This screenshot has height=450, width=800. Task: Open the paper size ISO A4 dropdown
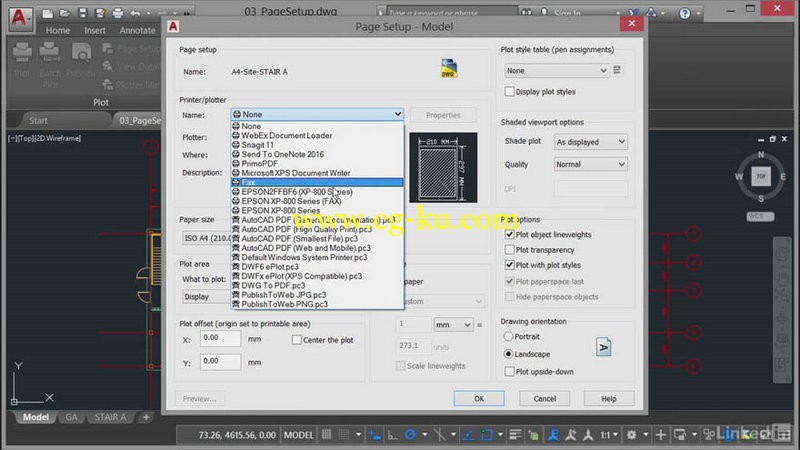click(207, 238)
